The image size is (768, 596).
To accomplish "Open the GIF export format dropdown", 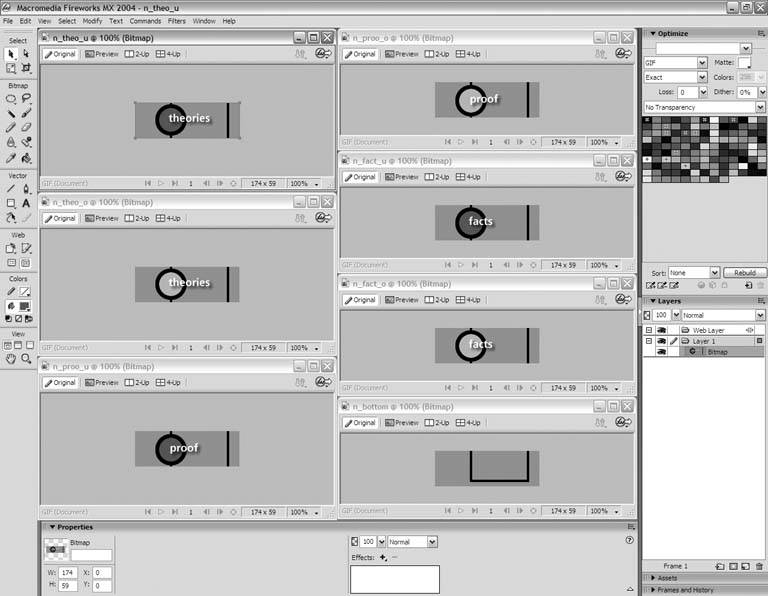I will [675, 62].
